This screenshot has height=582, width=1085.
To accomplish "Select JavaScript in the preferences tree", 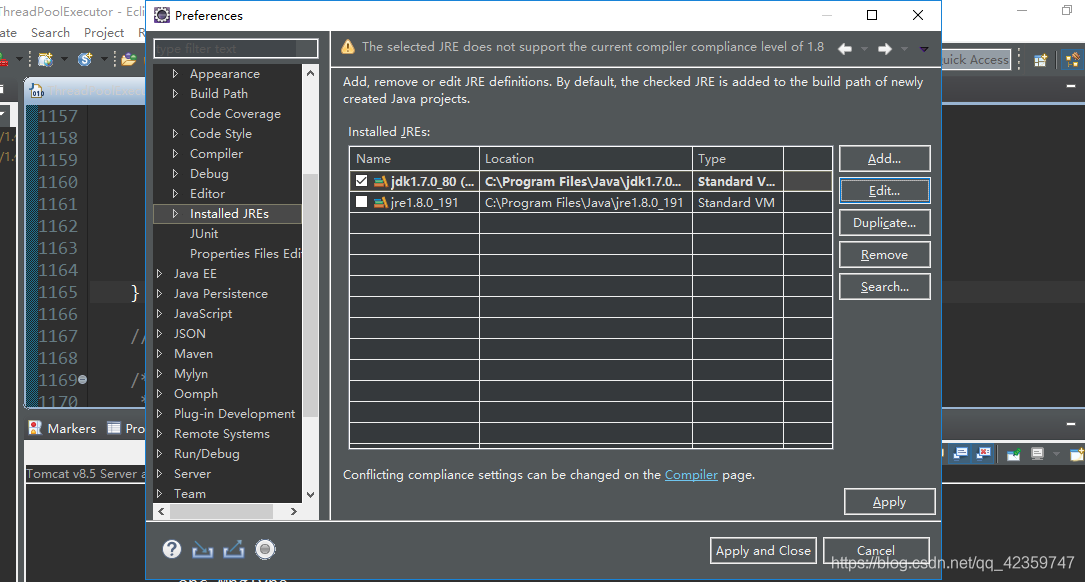I will [x=203, y=314].
